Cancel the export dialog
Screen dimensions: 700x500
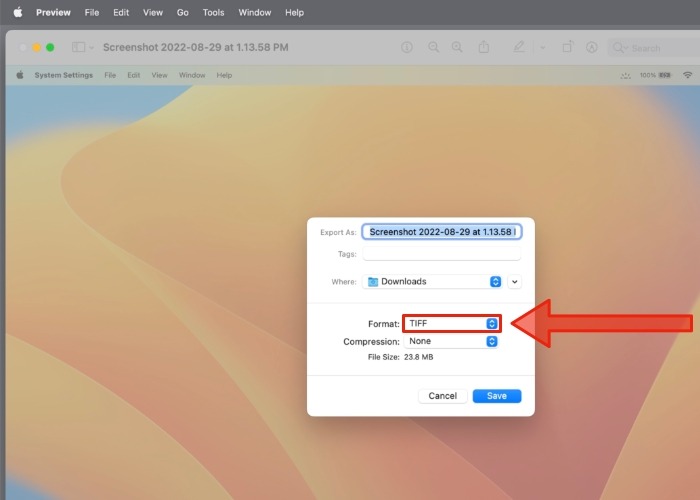coord(442,396)
